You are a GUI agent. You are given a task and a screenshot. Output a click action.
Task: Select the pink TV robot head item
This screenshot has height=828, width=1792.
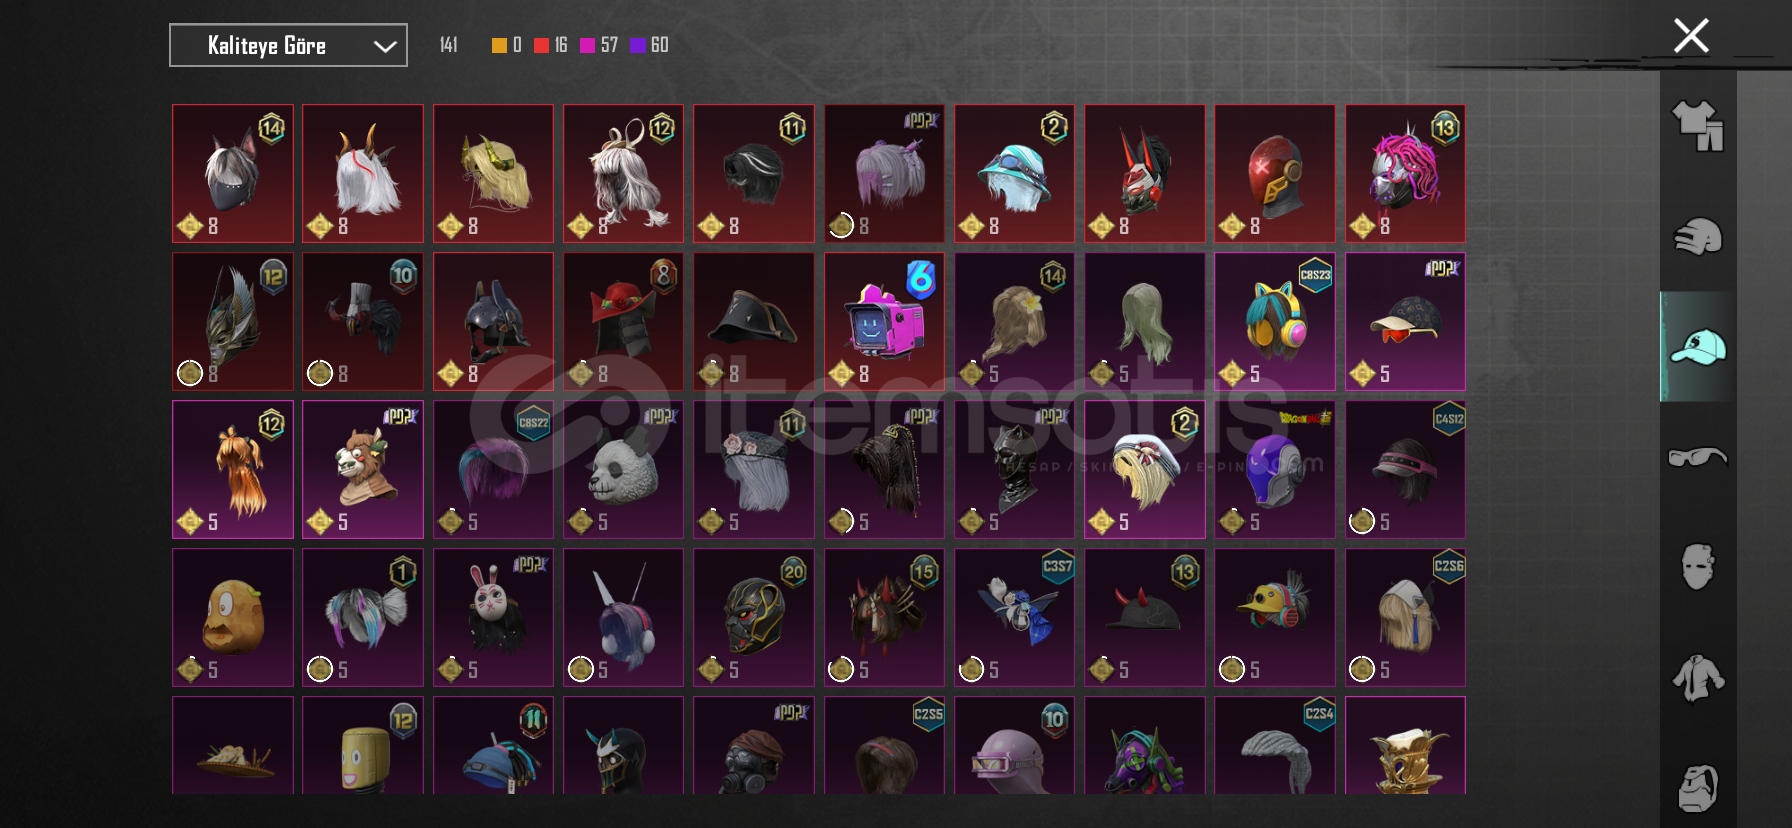point(884,321)
